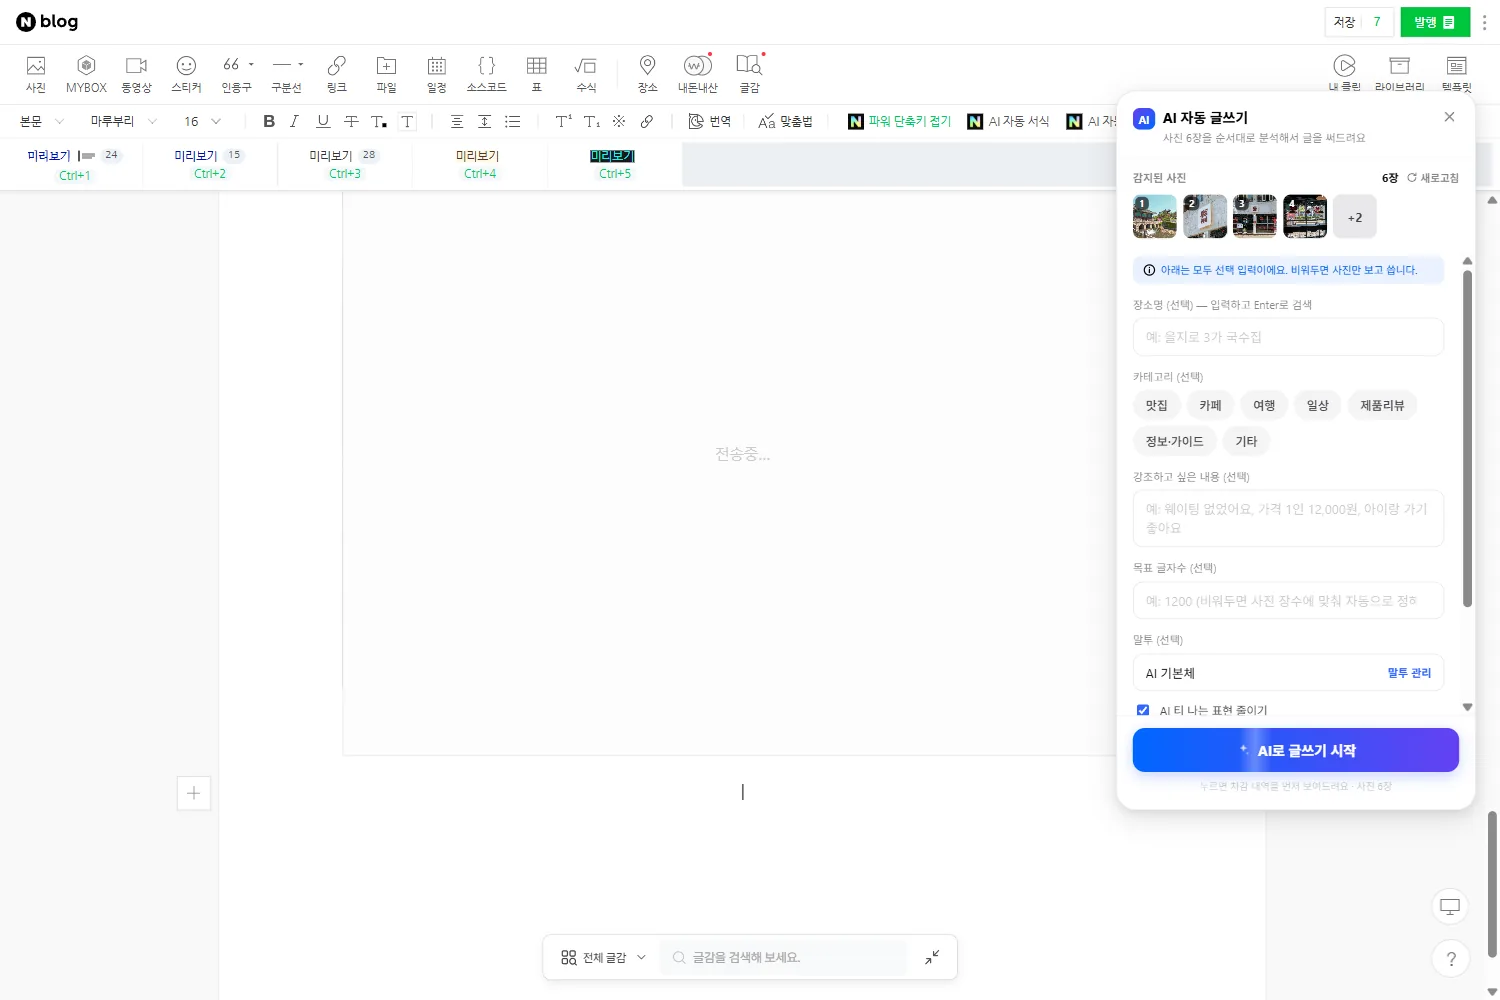Image resolution: width=1500 pixels, height=1000 pixels.
Task: Expand the 인용구 quote style dropdown
Action: point(251,64)
